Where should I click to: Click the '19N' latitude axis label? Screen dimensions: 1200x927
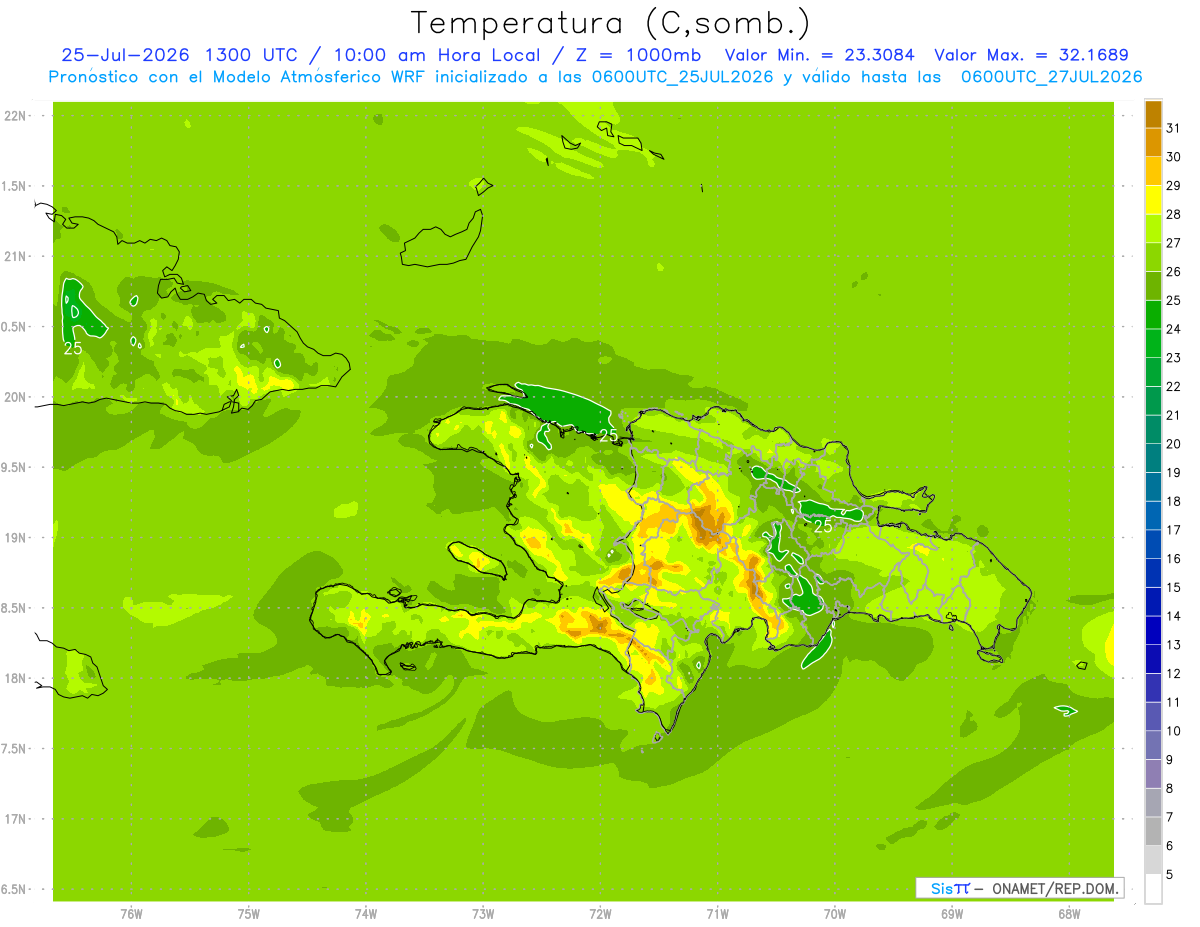14,538
